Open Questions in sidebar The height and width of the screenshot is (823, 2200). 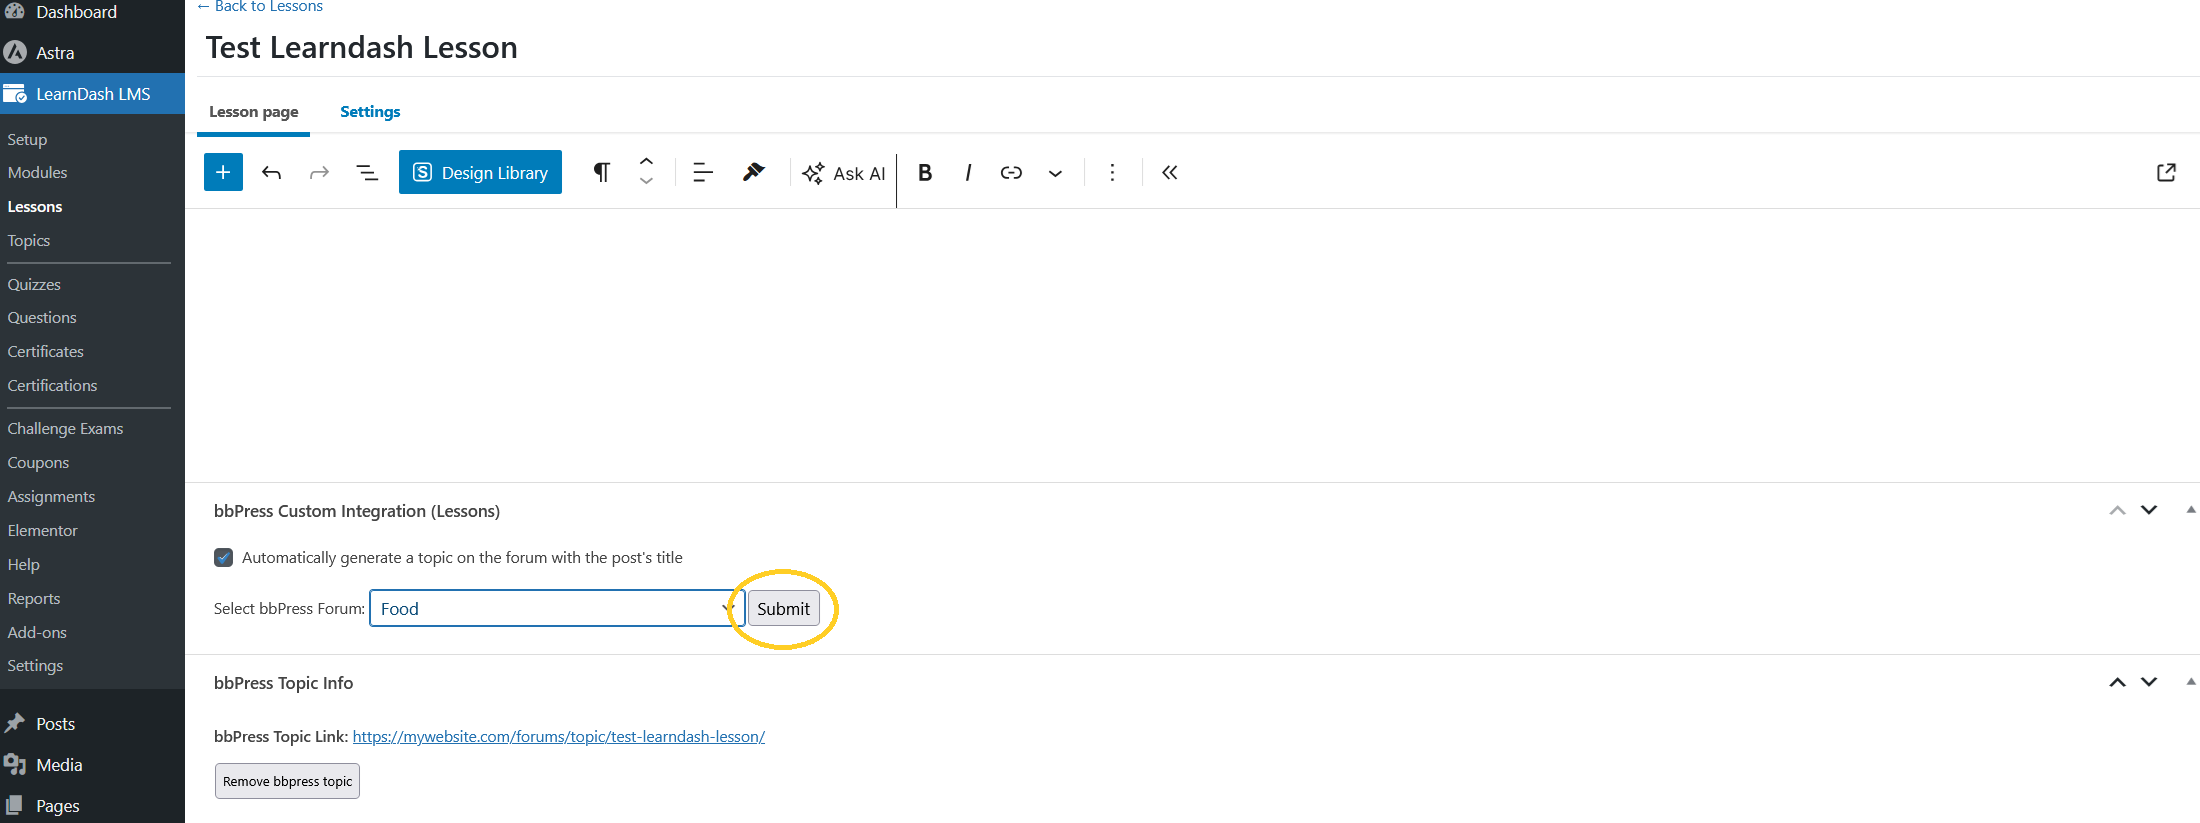coord(42,317)
